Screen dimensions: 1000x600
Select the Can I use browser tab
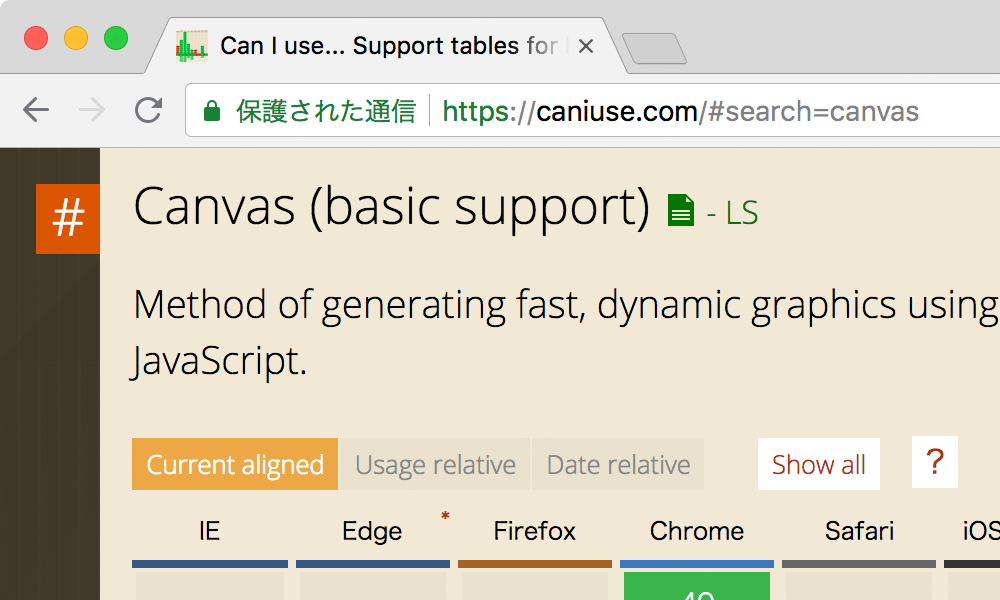click(386, 46)
